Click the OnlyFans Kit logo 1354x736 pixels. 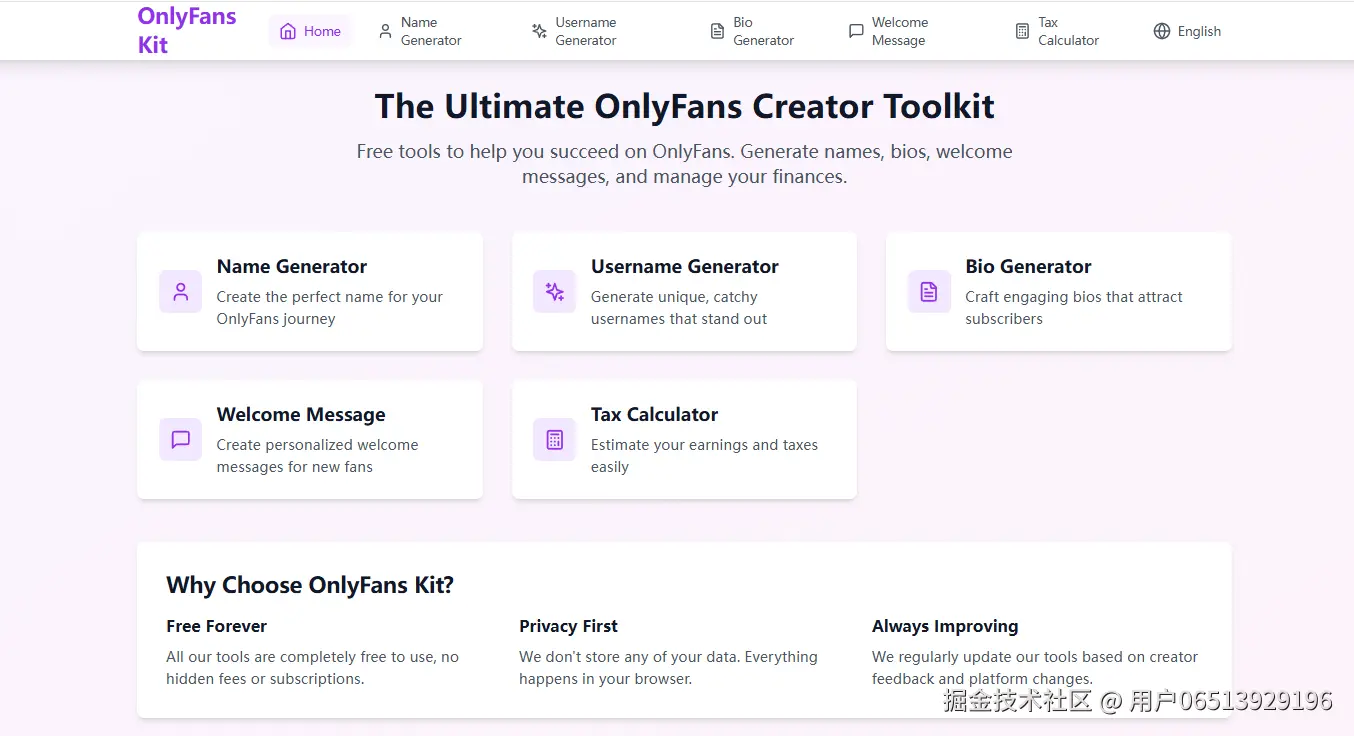click(187, 30)
